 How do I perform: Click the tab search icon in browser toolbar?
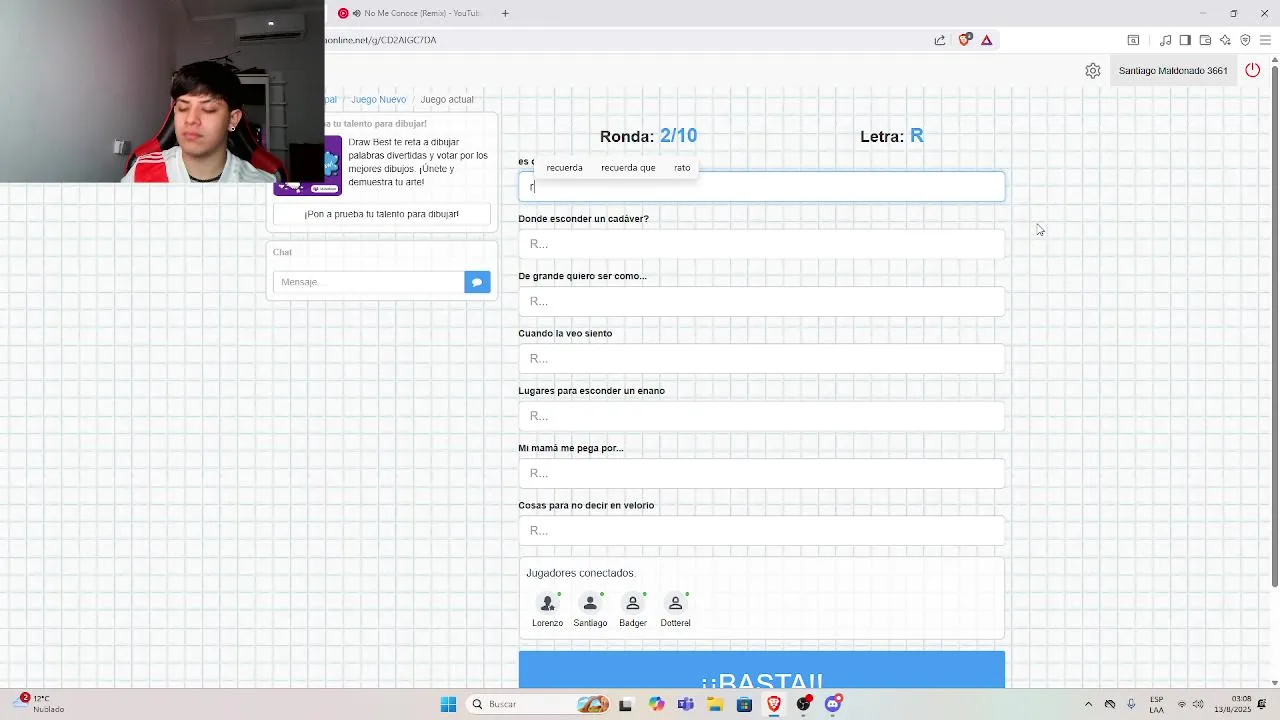1133,40
